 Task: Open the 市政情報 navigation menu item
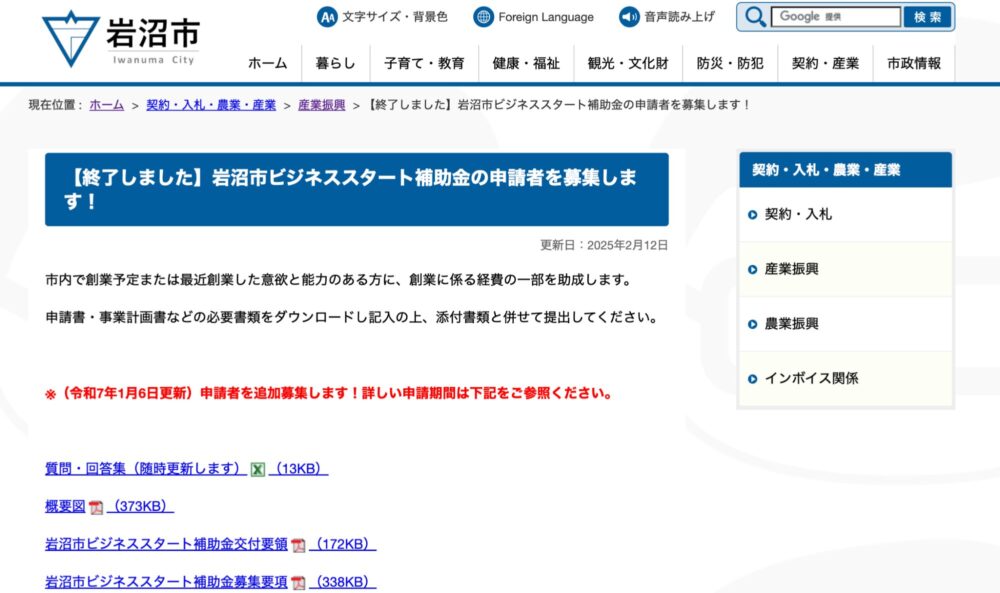click(x=914, y=63)
